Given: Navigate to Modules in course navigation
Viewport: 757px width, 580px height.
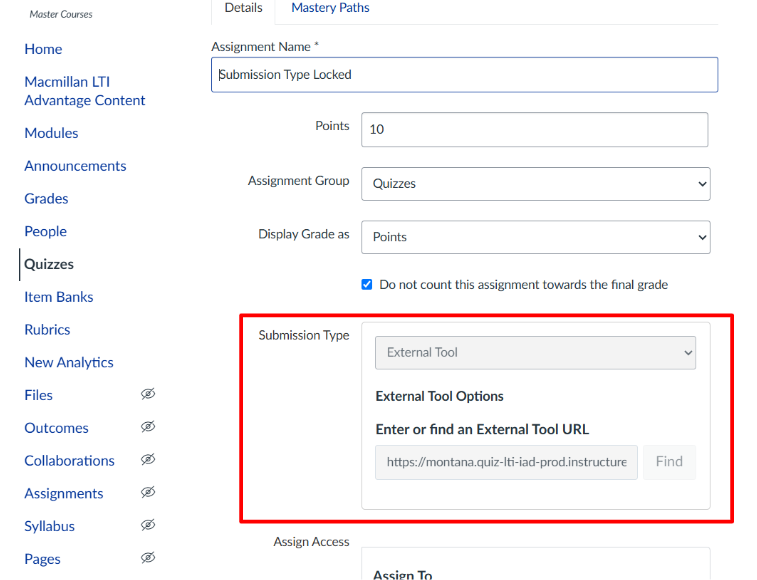Looking at the screenshot, I should click(x=51, y=133).
